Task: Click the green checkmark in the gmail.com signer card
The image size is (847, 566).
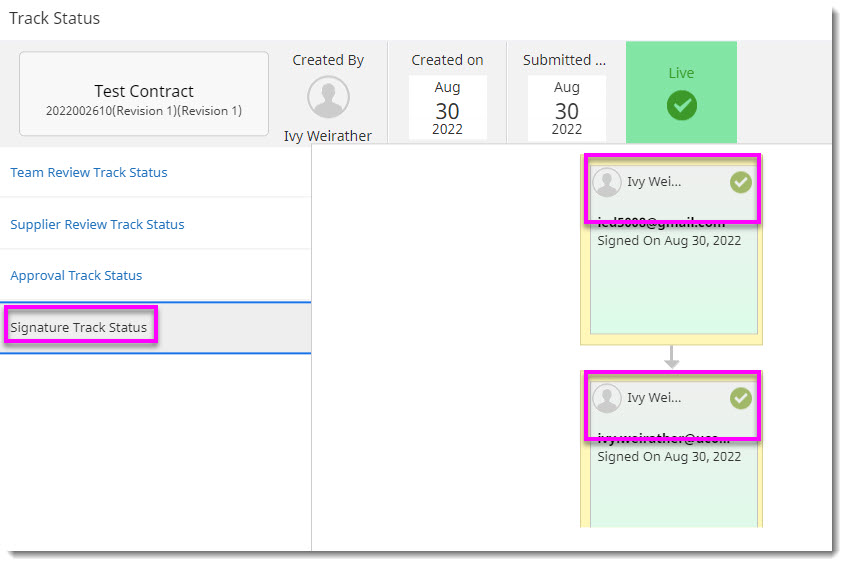Action: click(x=740, y=182)
